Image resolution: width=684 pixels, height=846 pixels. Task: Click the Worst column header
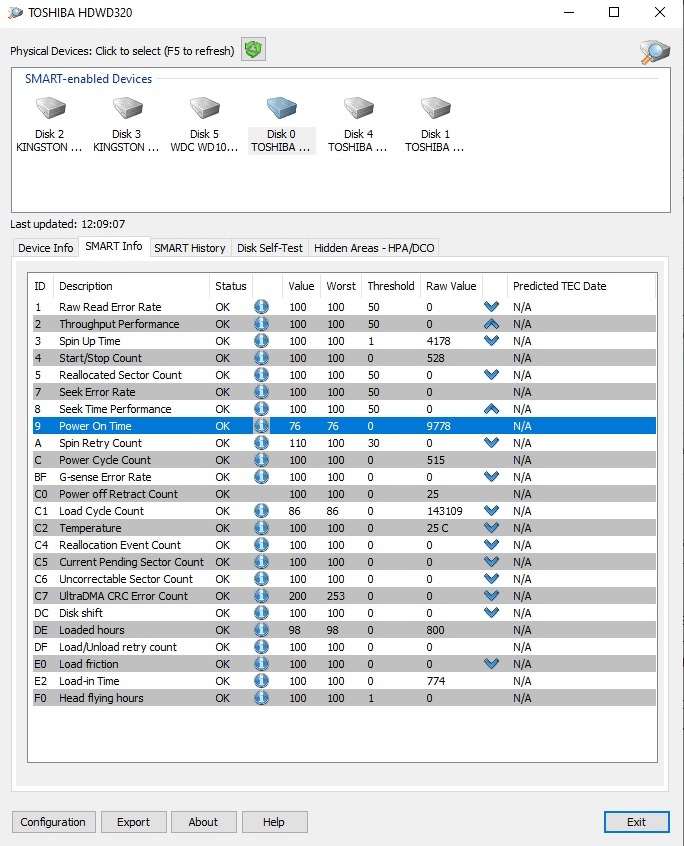tap(341, 286)
